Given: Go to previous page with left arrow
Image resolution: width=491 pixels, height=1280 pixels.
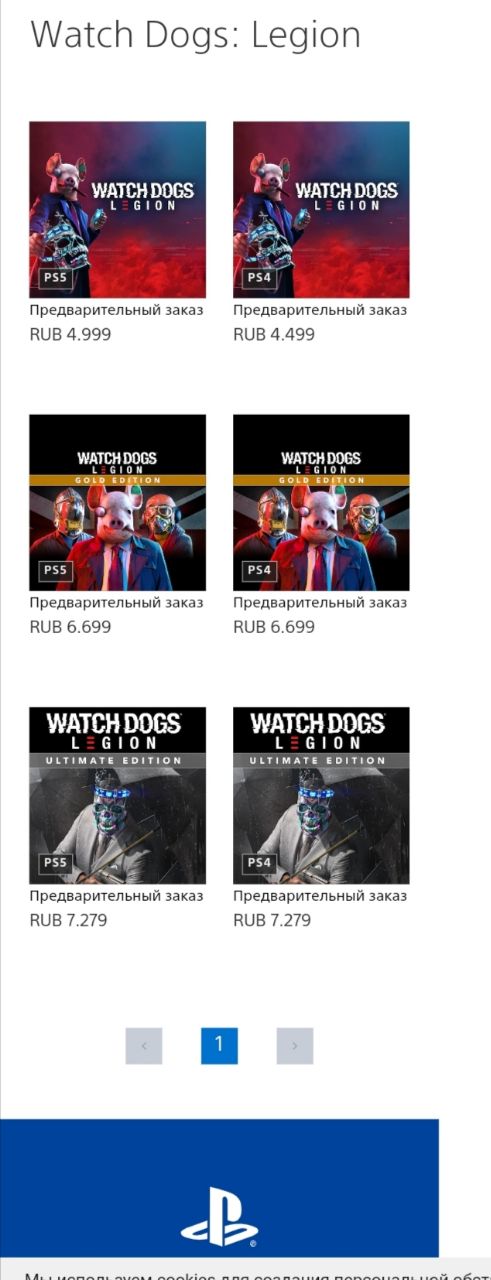Looking at the screenshot, I should (x=144, y=1046).
